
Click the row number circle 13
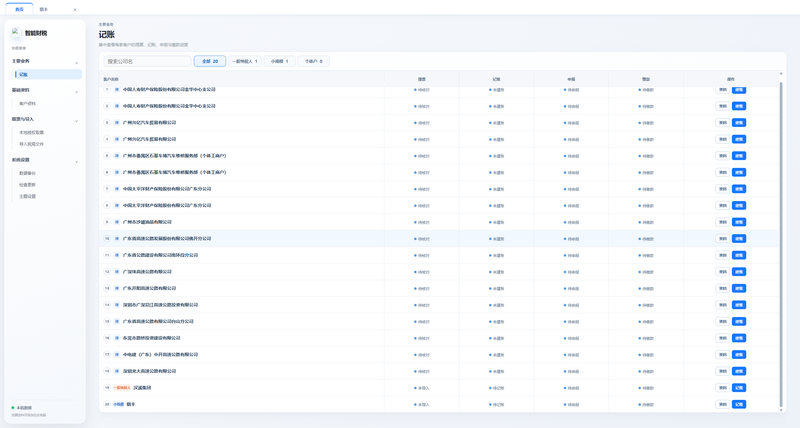pos(107,288)
